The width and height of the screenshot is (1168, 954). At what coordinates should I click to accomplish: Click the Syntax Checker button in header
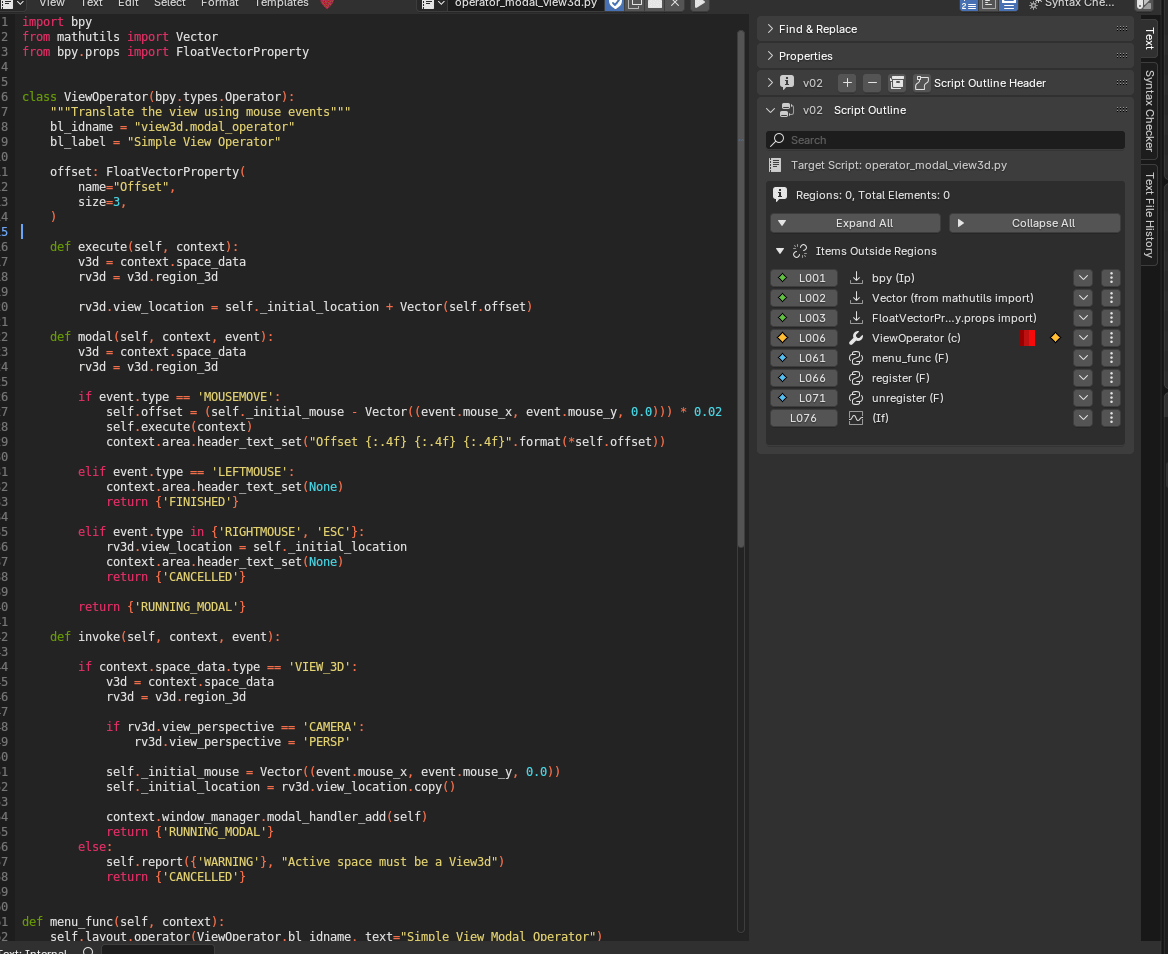[x=1073, y=4]
